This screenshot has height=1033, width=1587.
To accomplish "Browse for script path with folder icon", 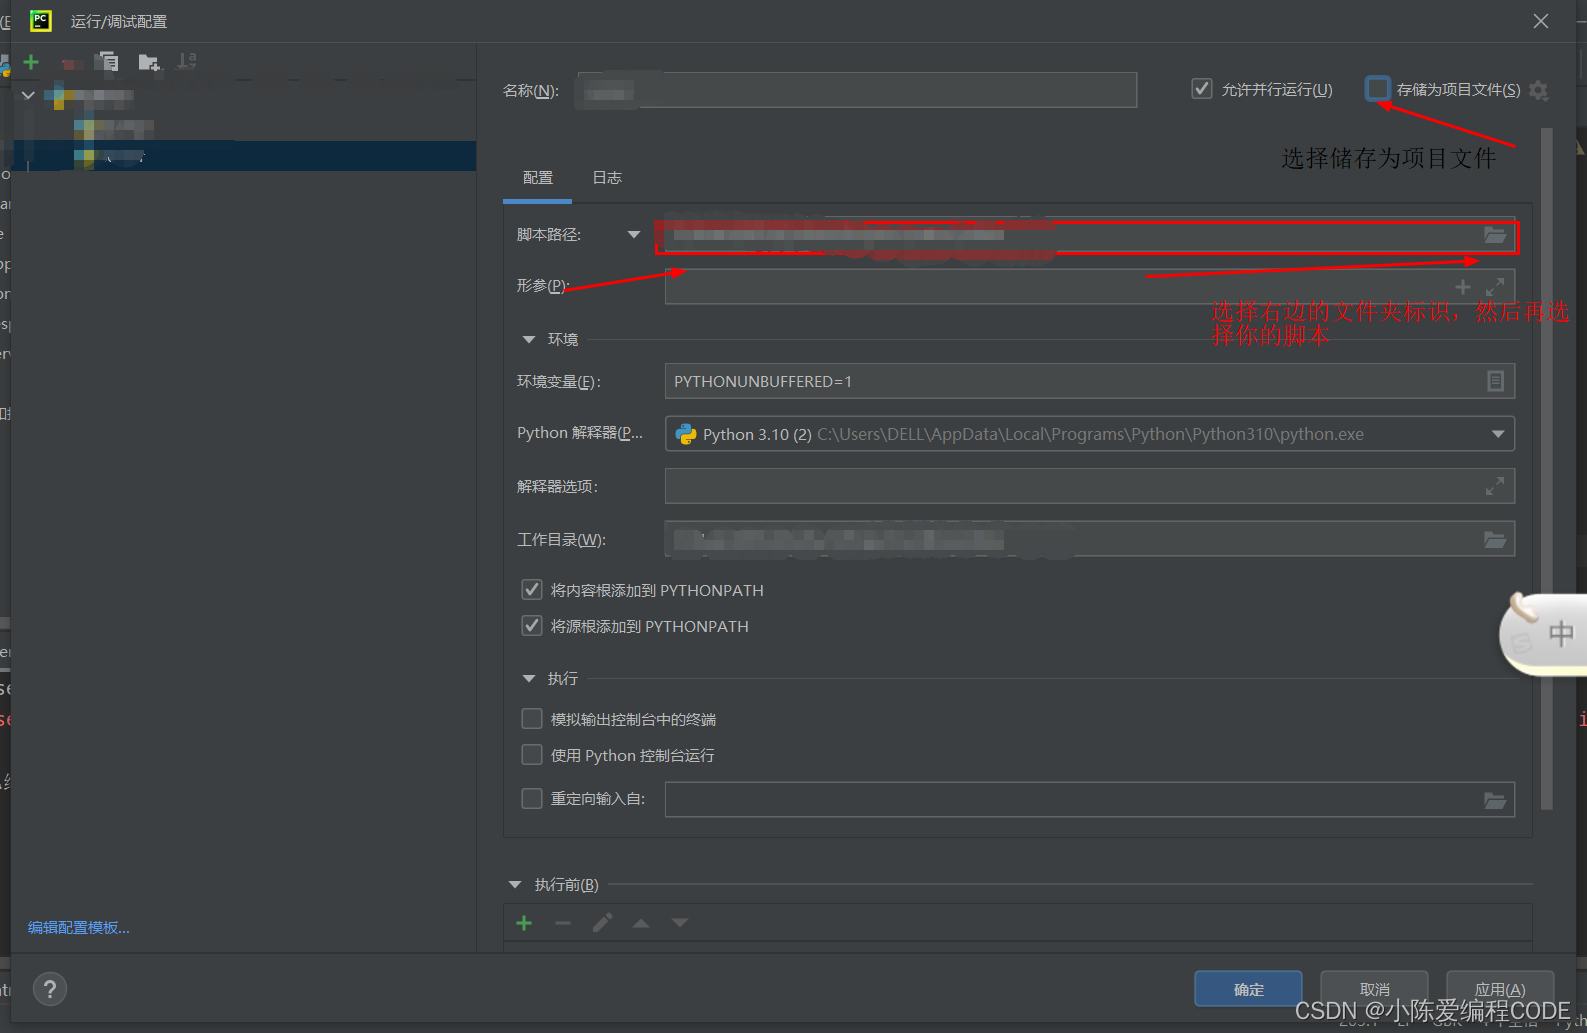I will 1495,235.
